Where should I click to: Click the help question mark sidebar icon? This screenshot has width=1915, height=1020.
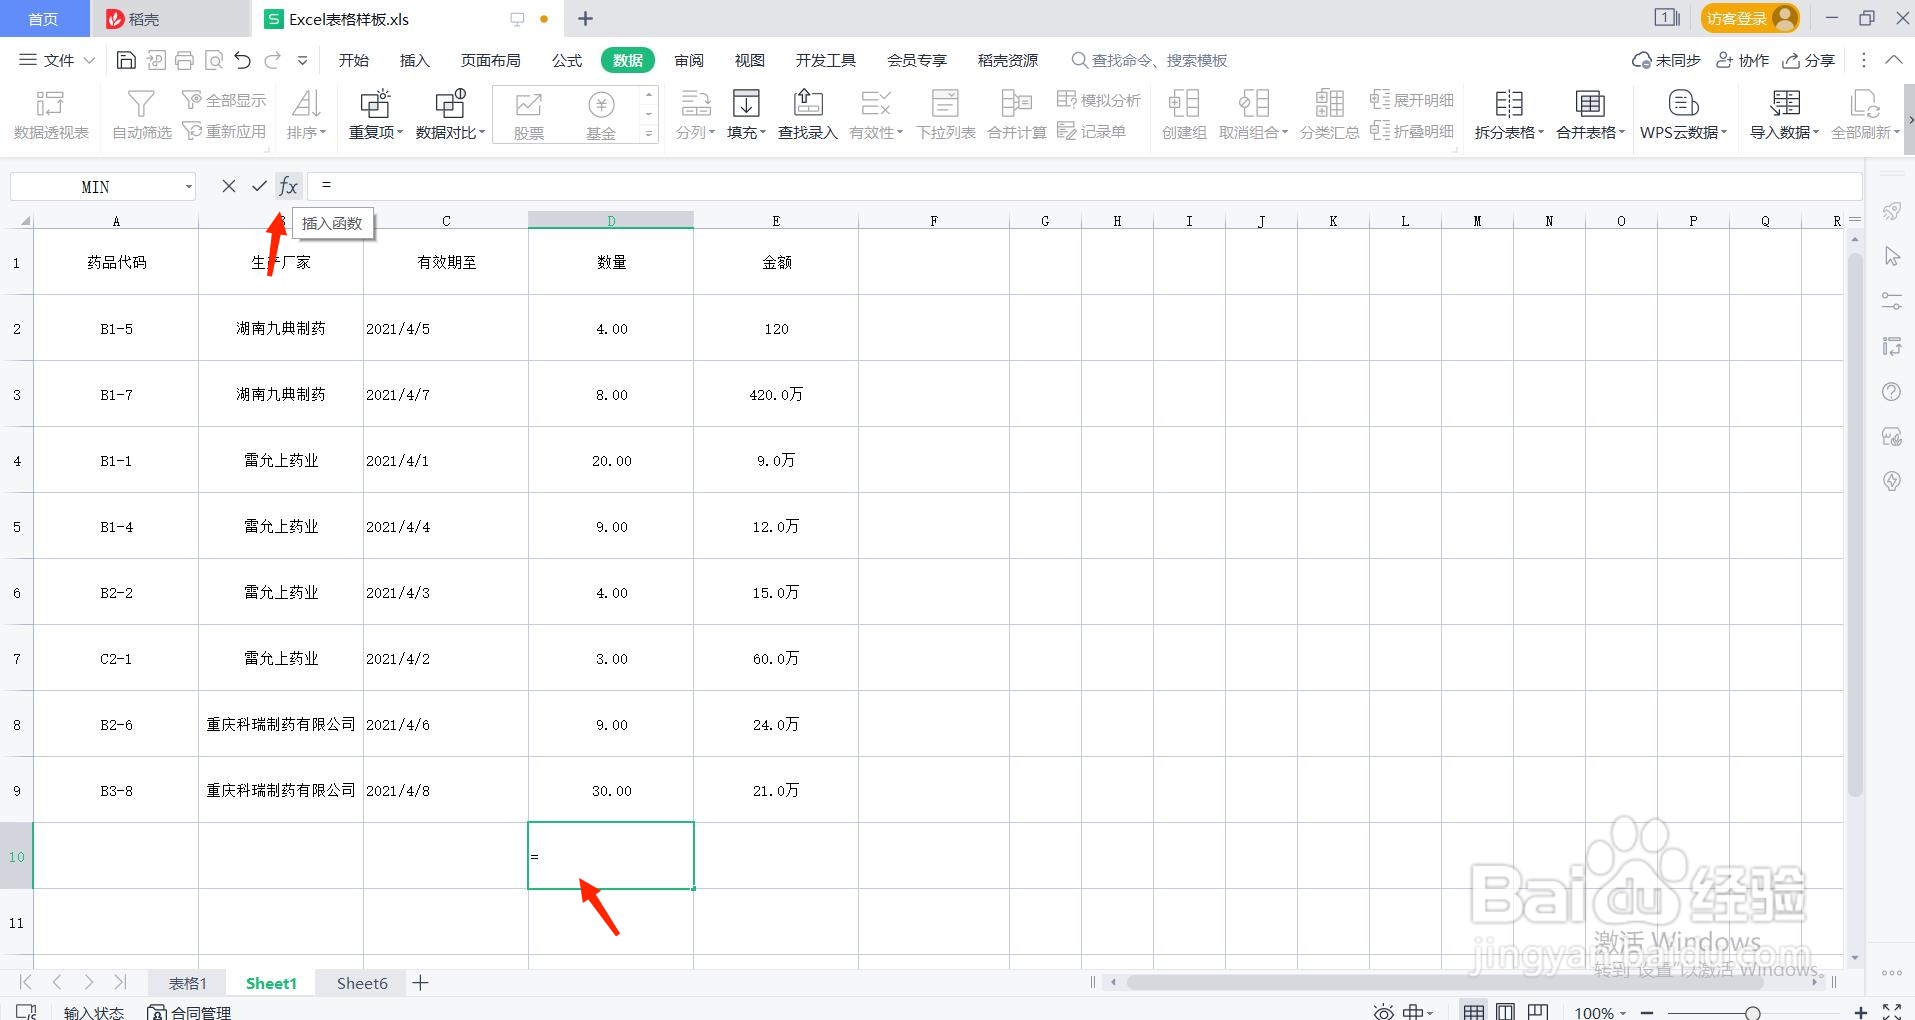(1891, 392)
